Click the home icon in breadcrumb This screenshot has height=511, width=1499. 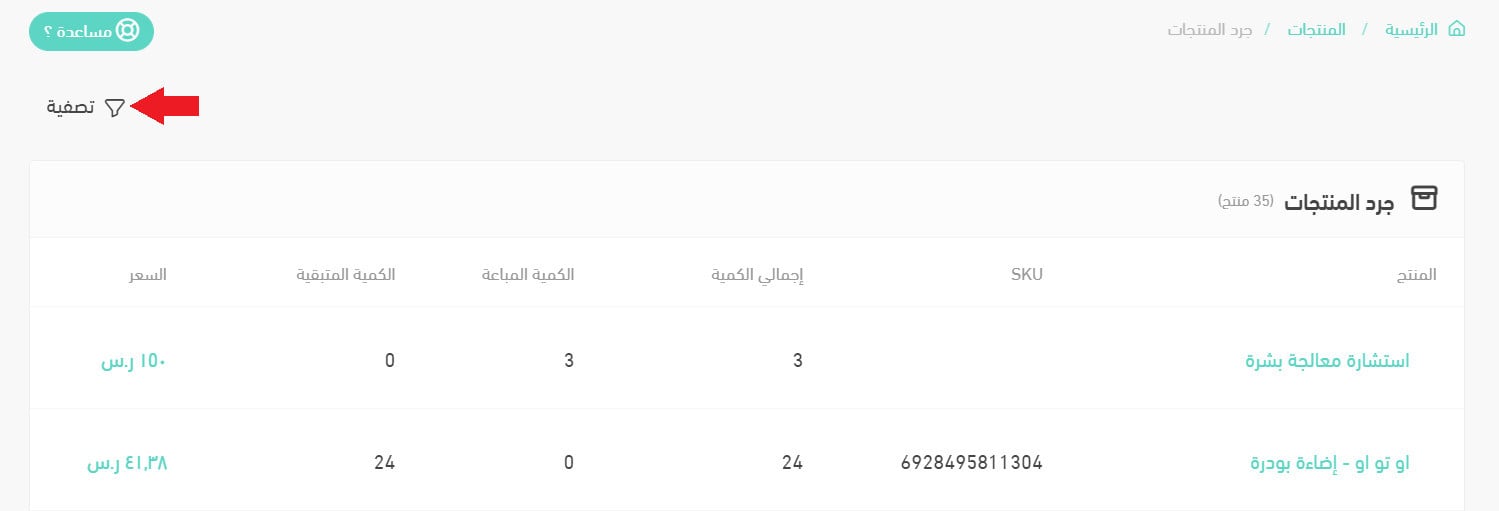1456,29
